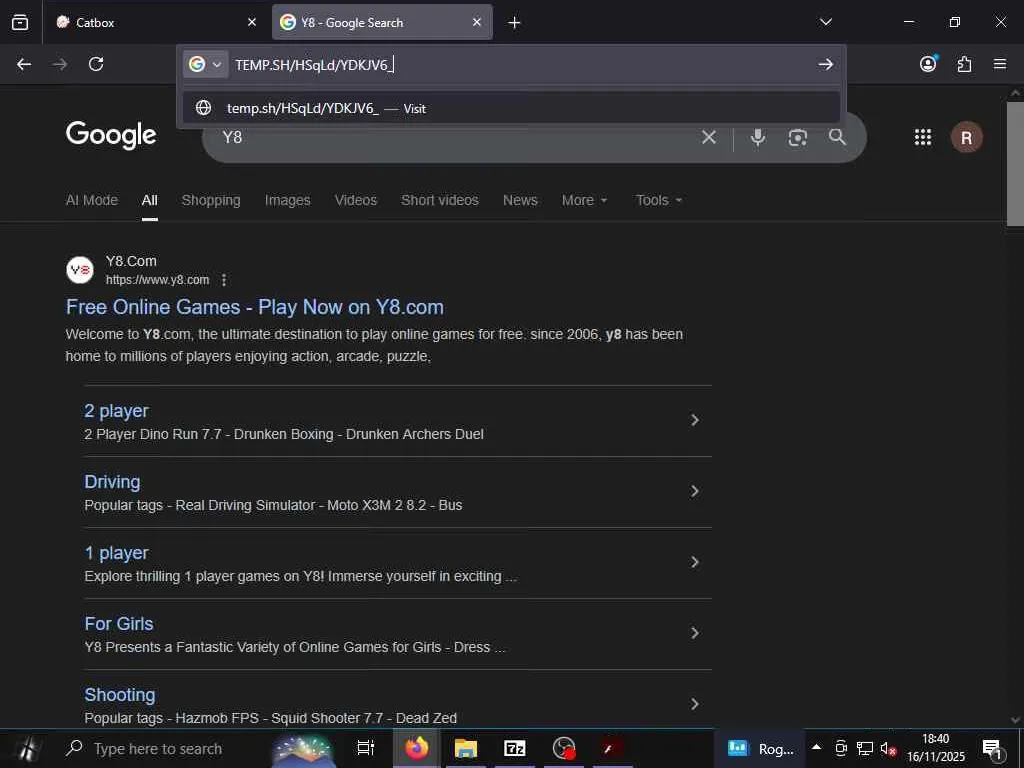Click the Windows Start button
1024x768 pixels.
pyautogui.click(x=26, y=748)
